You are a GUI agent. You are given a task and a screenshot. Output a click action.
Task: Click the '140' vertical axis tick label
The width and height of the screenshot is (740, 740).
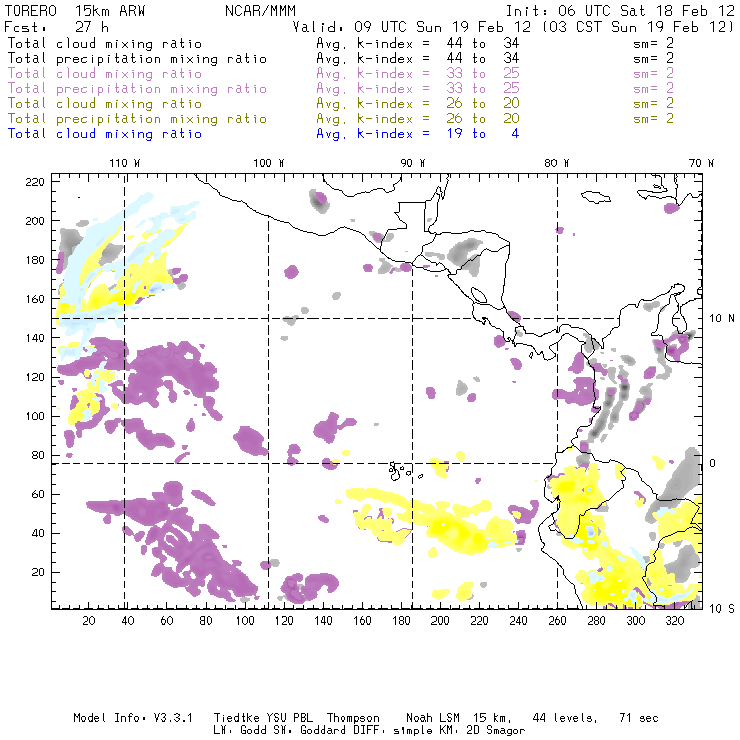coord(35,338)
